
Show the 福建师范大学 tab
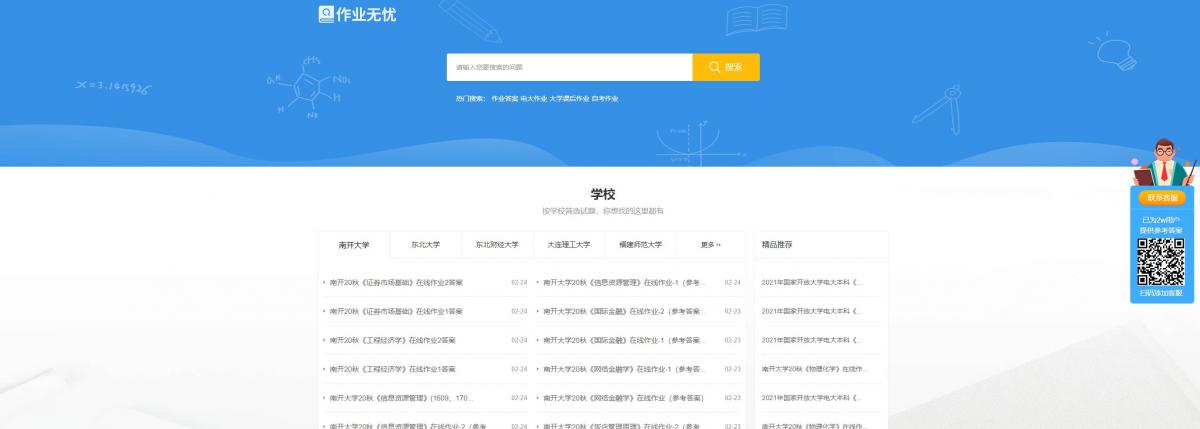tap(640, 245)
